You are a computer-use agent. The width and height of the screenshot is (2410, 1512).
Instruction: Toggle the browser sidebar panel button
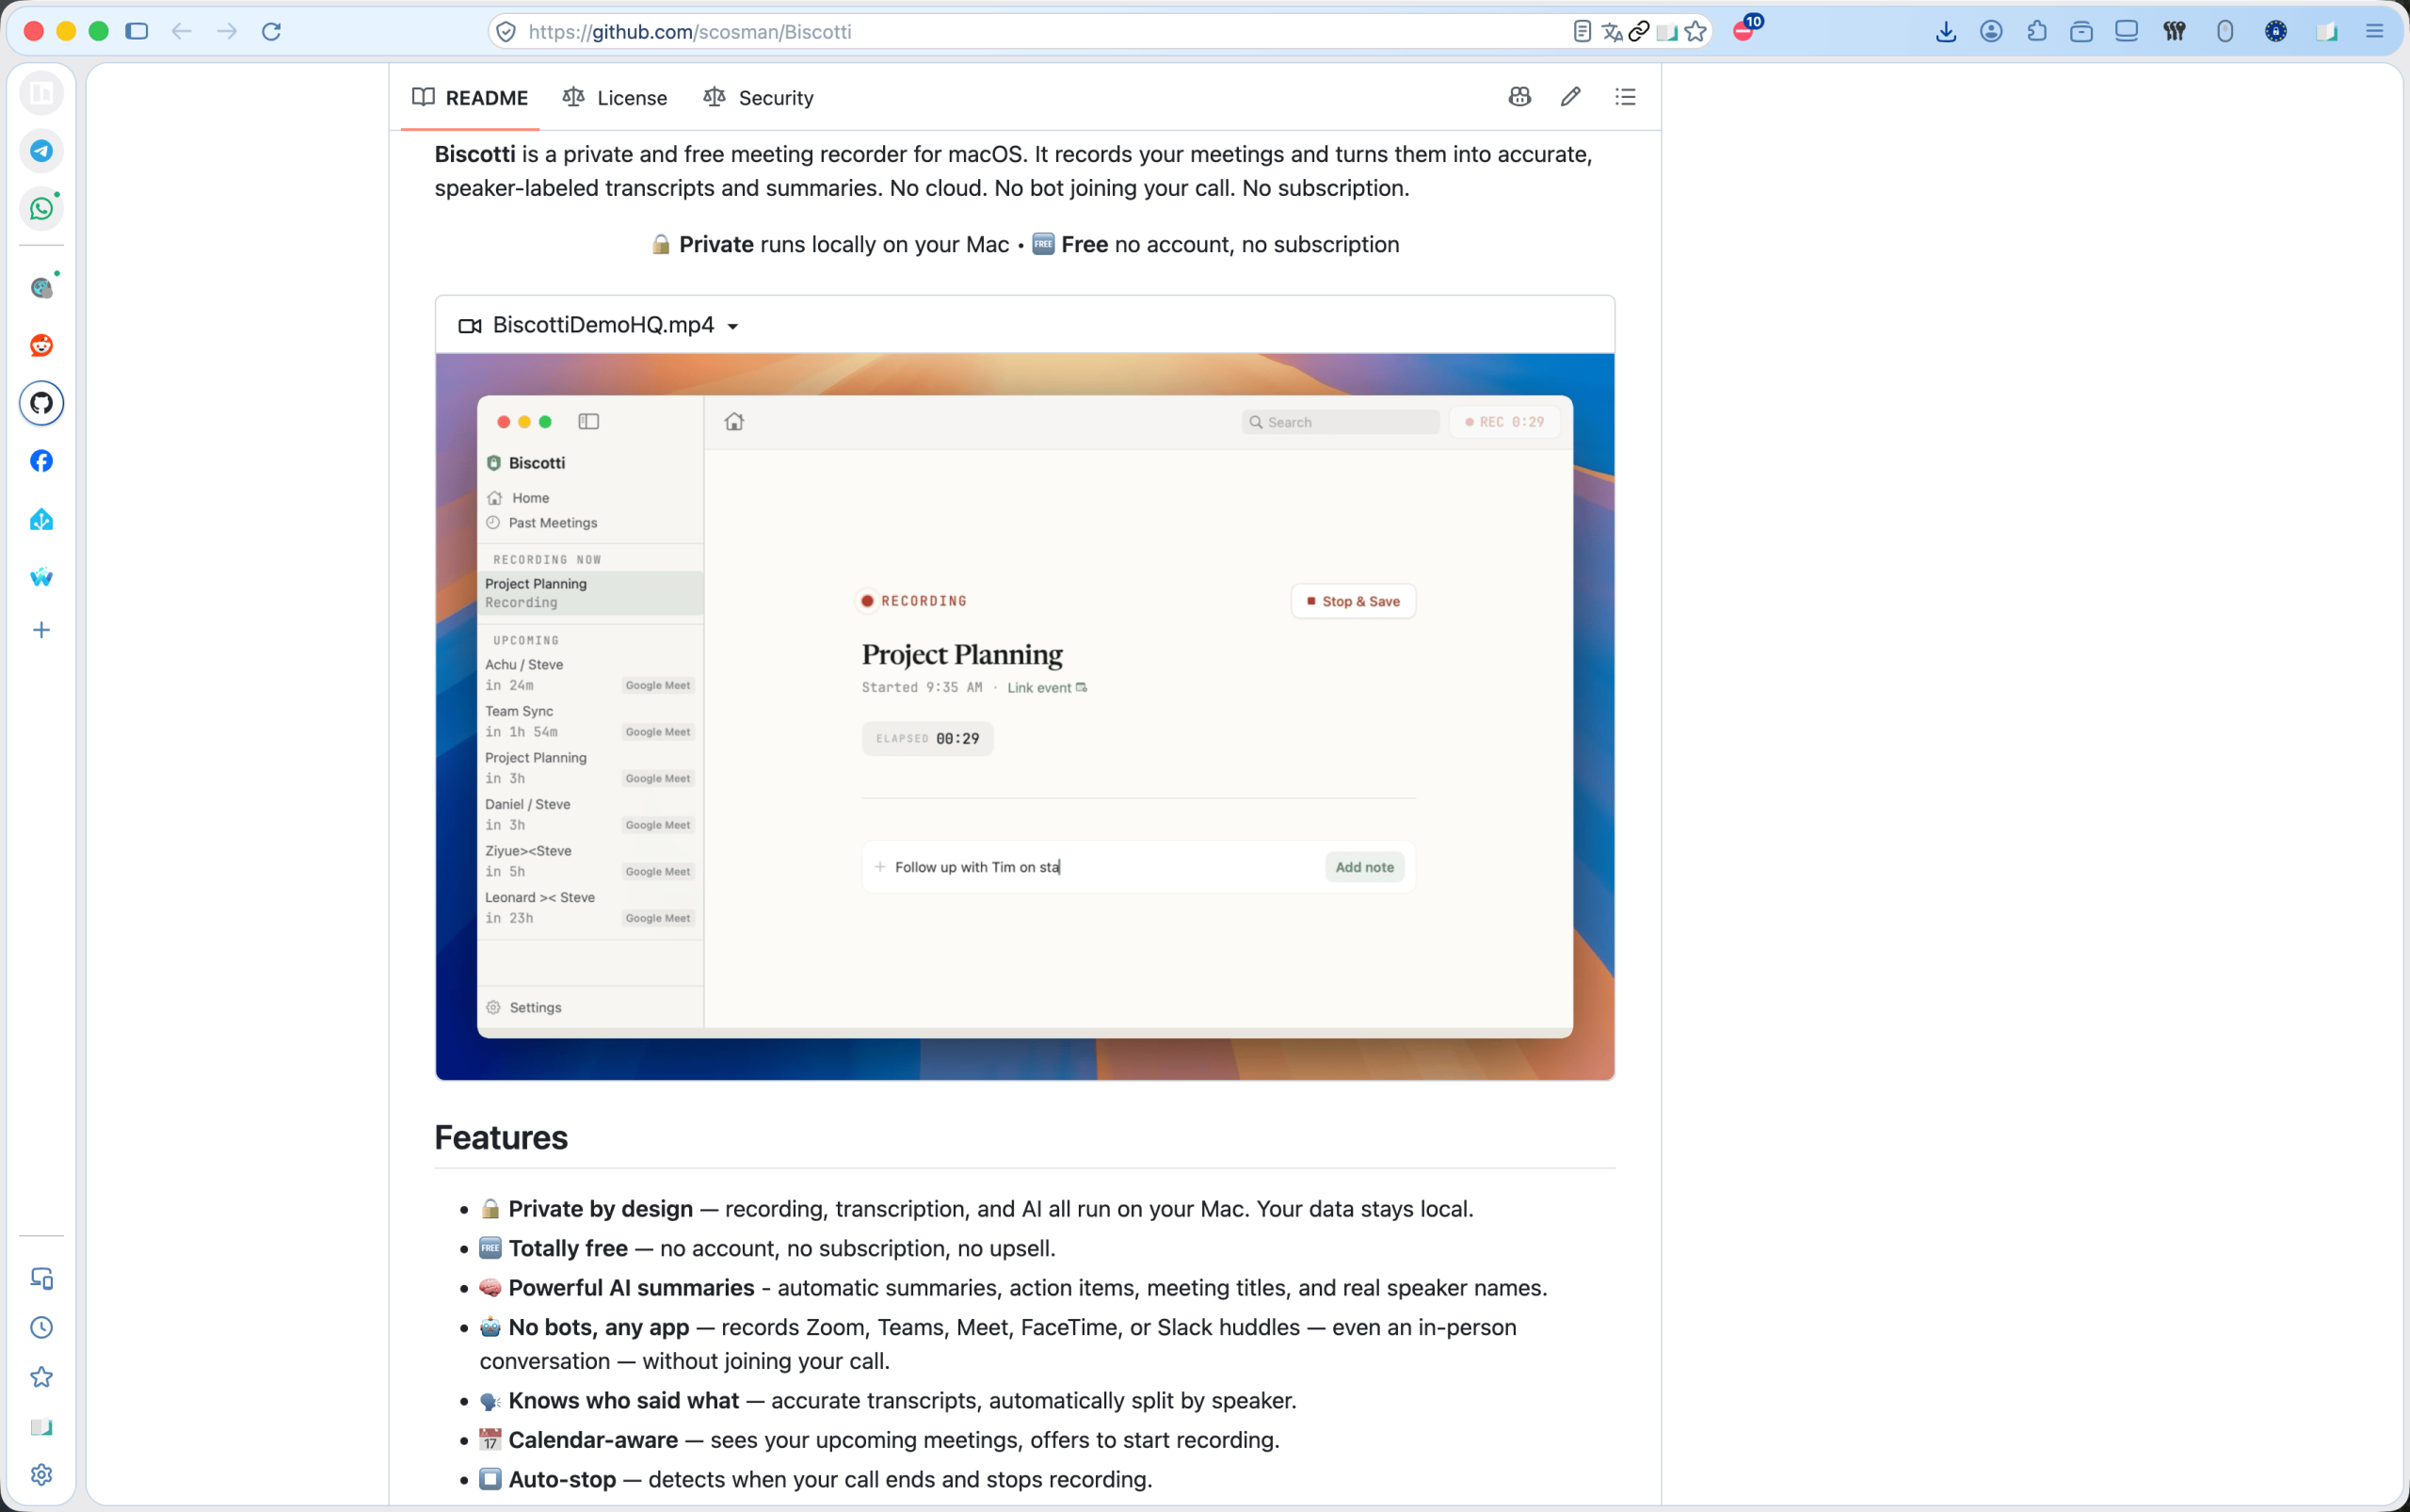click(x=137, y=31)
